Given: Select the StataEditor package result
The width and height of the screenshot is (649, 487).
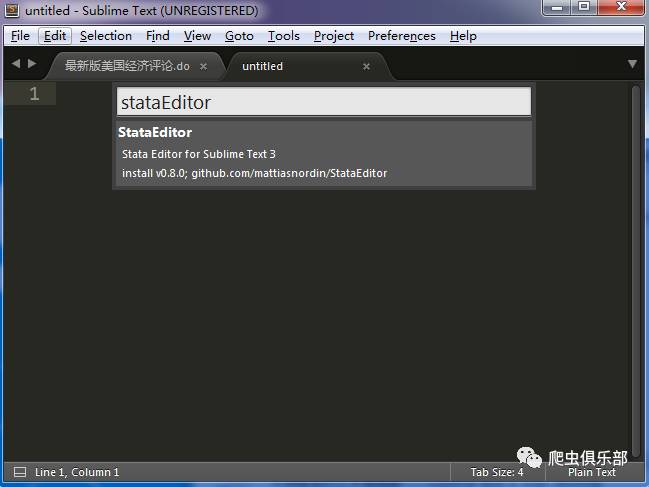Looking at the screenshot, I should (x=324, y=152).
